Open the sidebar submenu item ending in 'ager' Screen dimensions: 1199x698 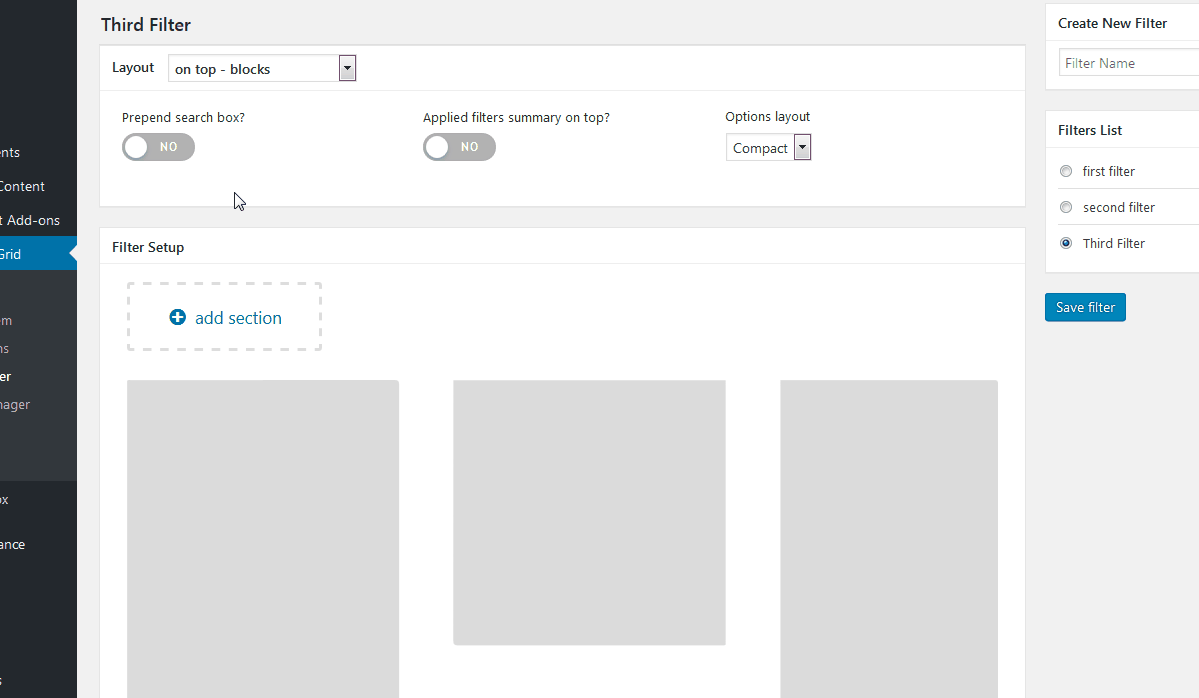(x=15, y=404)
